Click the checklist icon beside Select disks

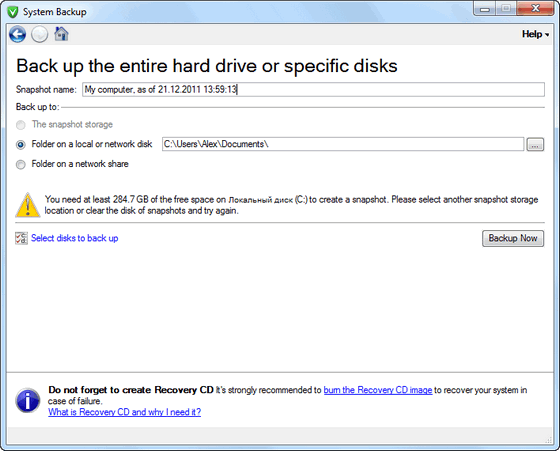(21, 238)
